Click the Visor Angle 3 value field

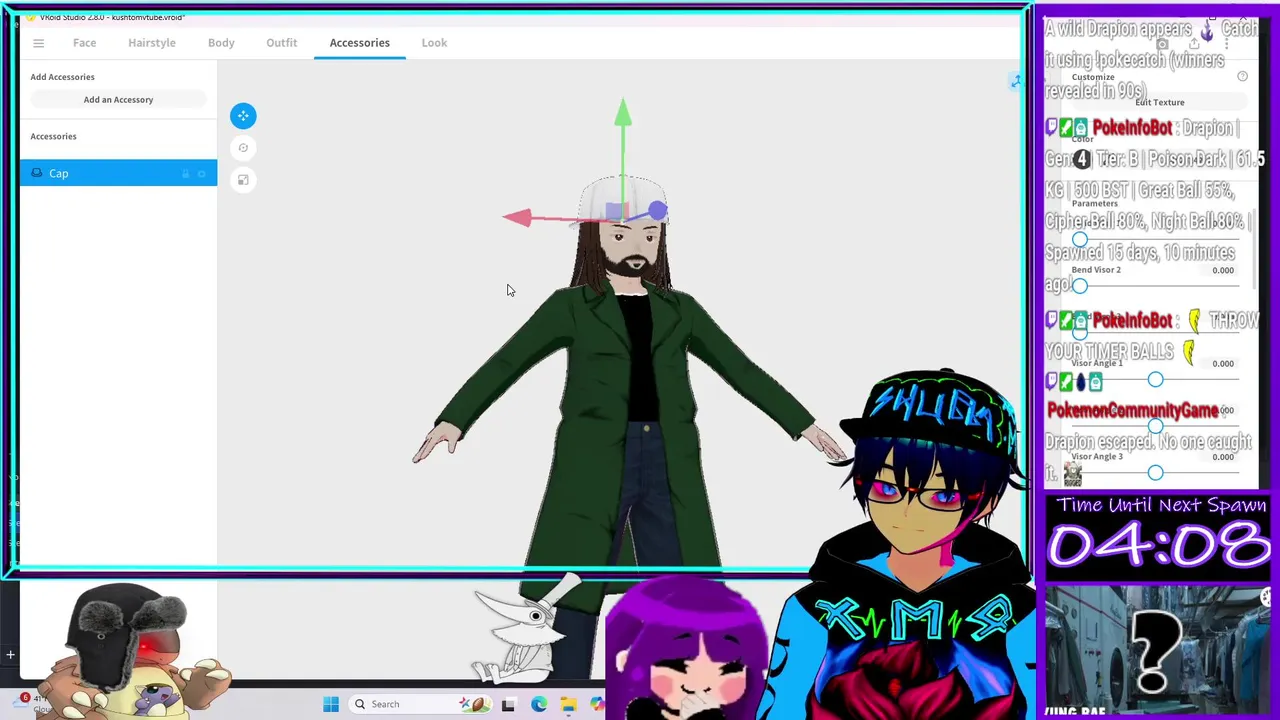pyautogui.click(x=1222, y=457)
